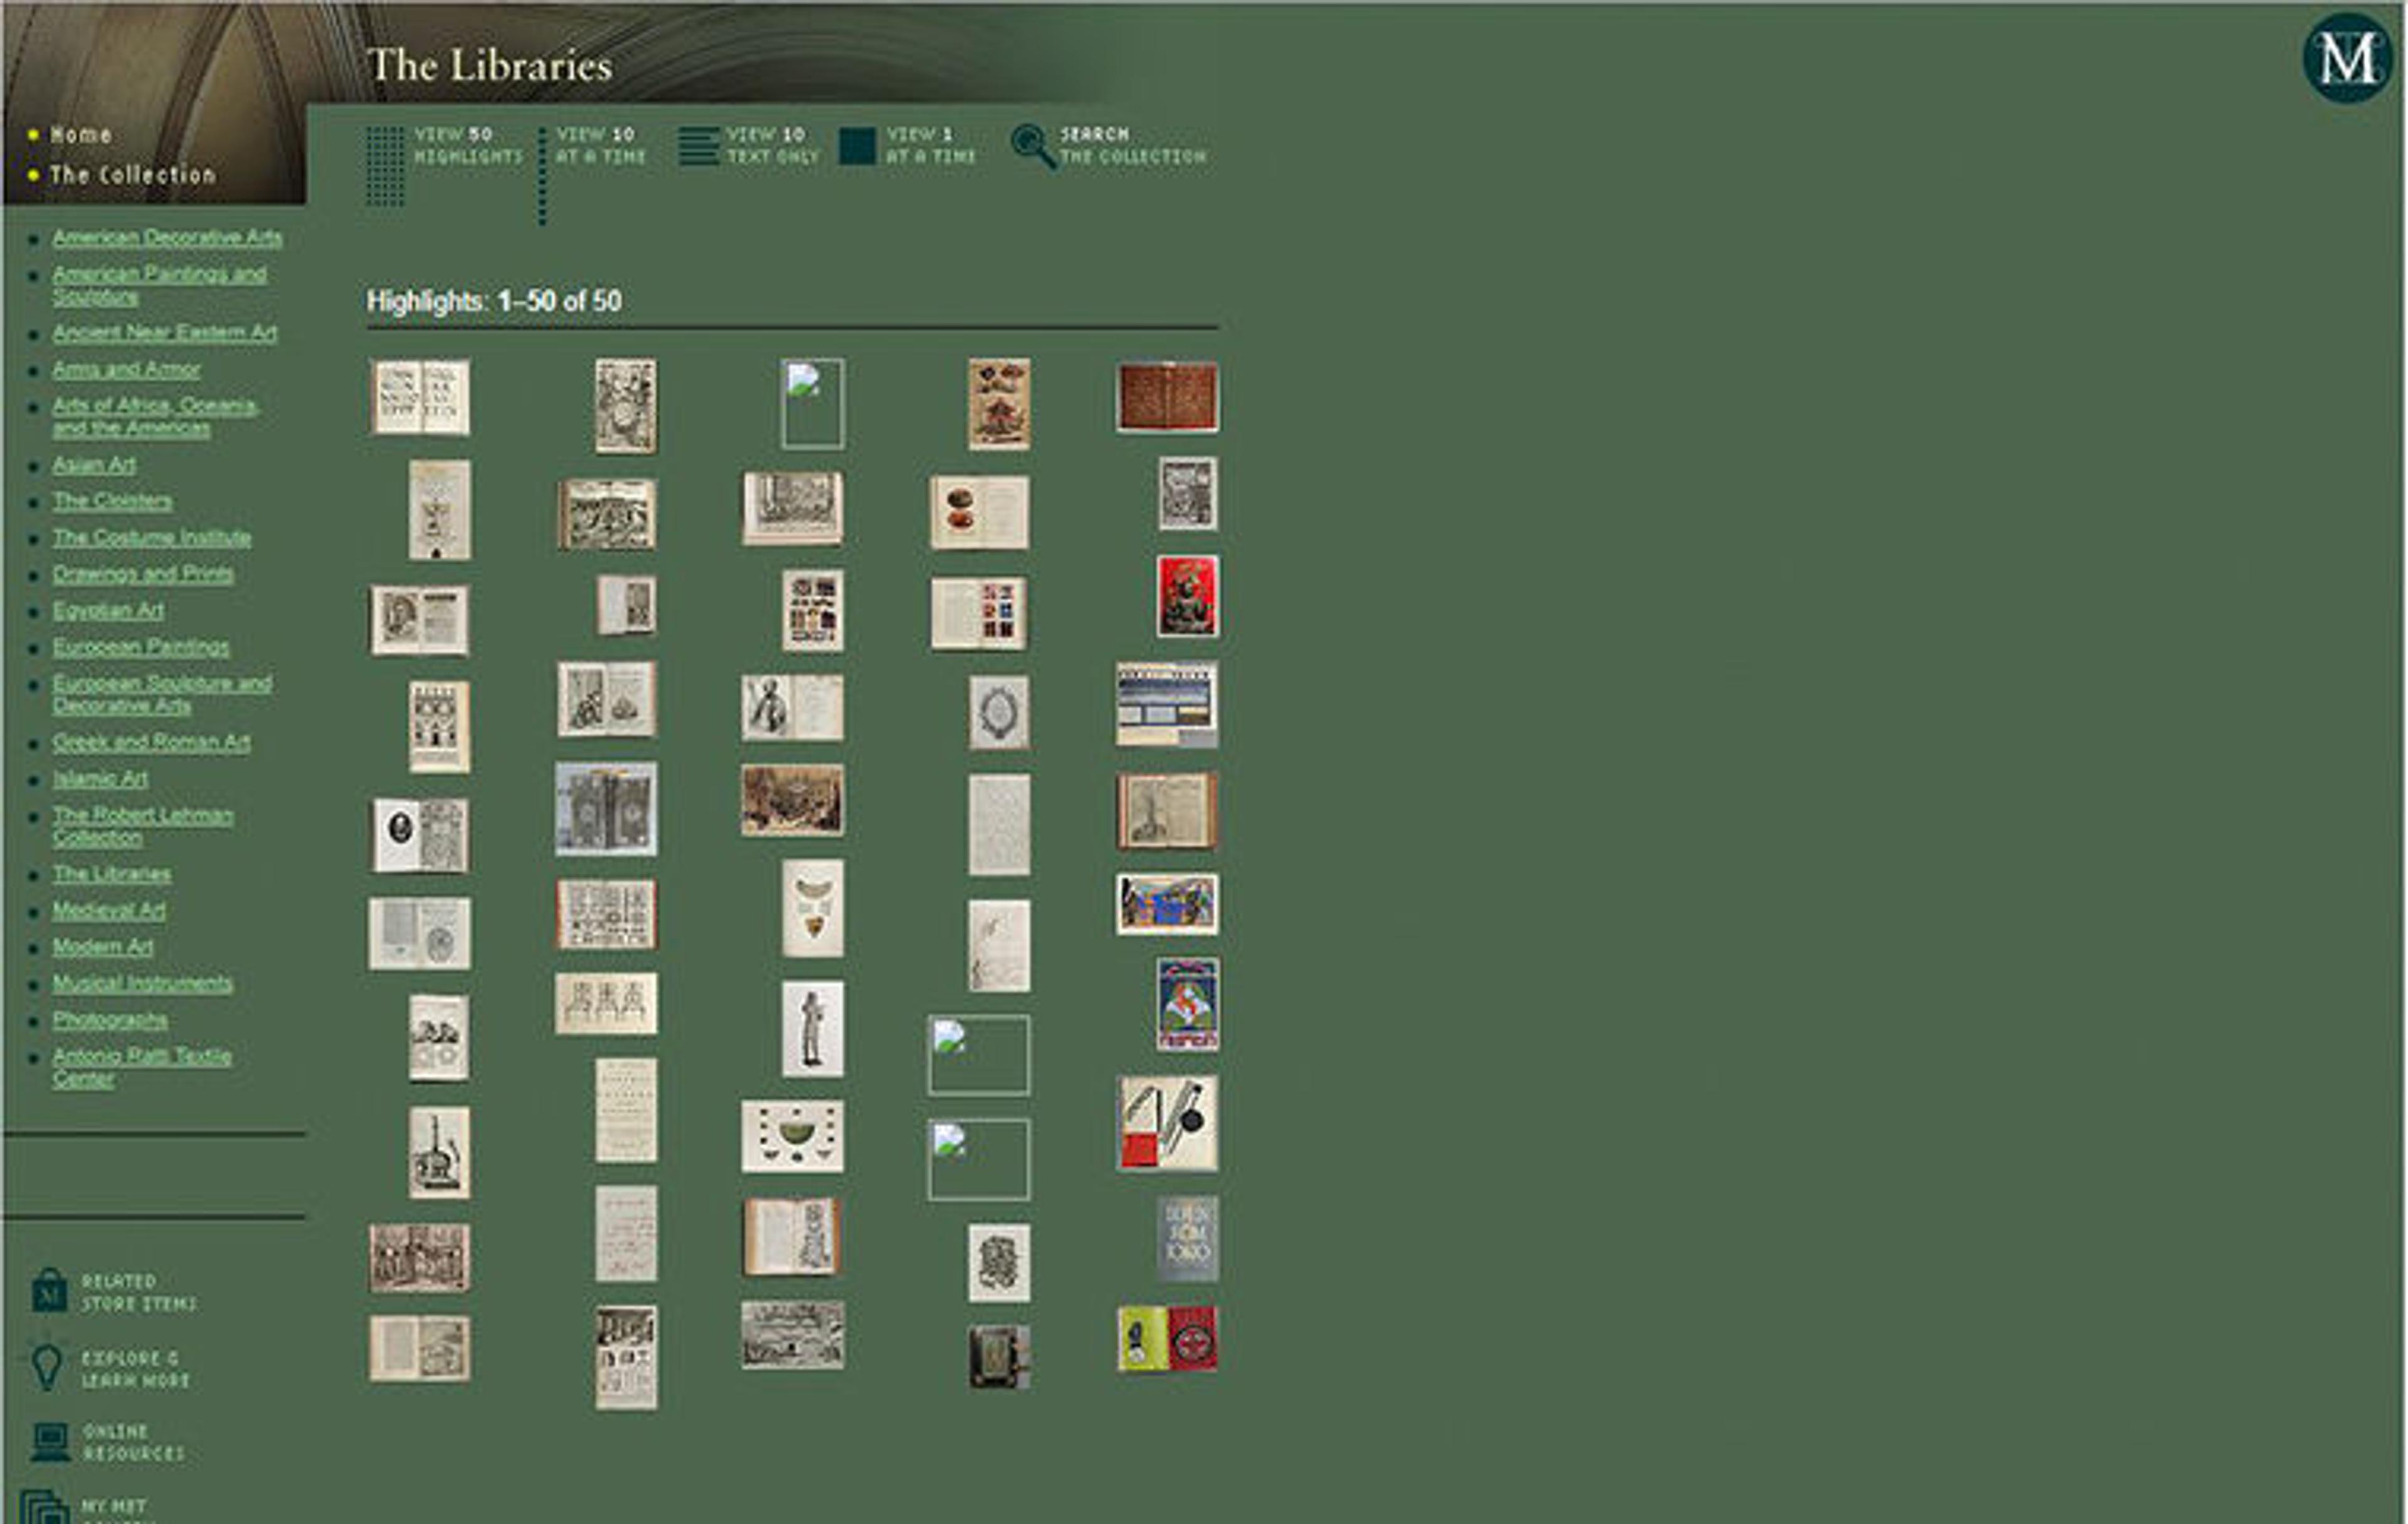Open the American Decorative Arts link
This screenshot has width=2408, height=1524.
point(167,237)
